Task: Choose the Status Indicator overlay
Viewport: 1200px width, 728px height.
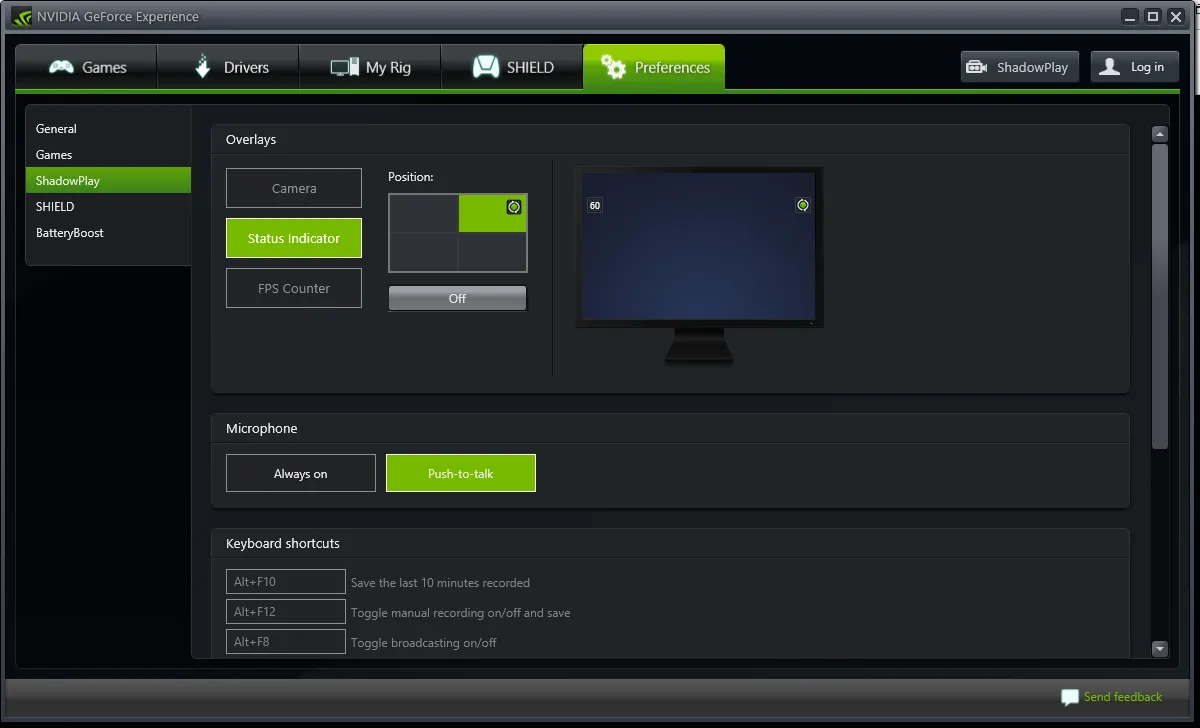Action: [x=294, y=238]
